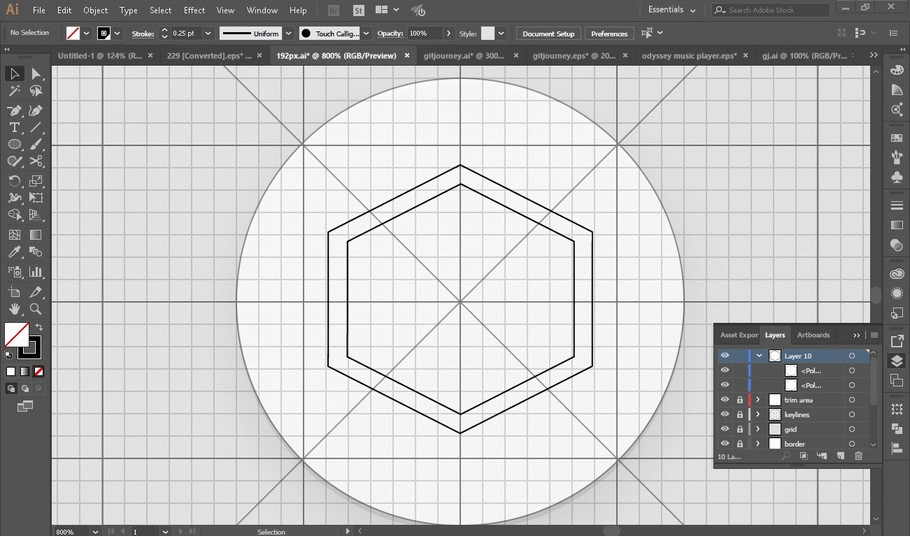Choose the Scissors tool
Viewport: 910px width, 537px height.
point(36,161)
